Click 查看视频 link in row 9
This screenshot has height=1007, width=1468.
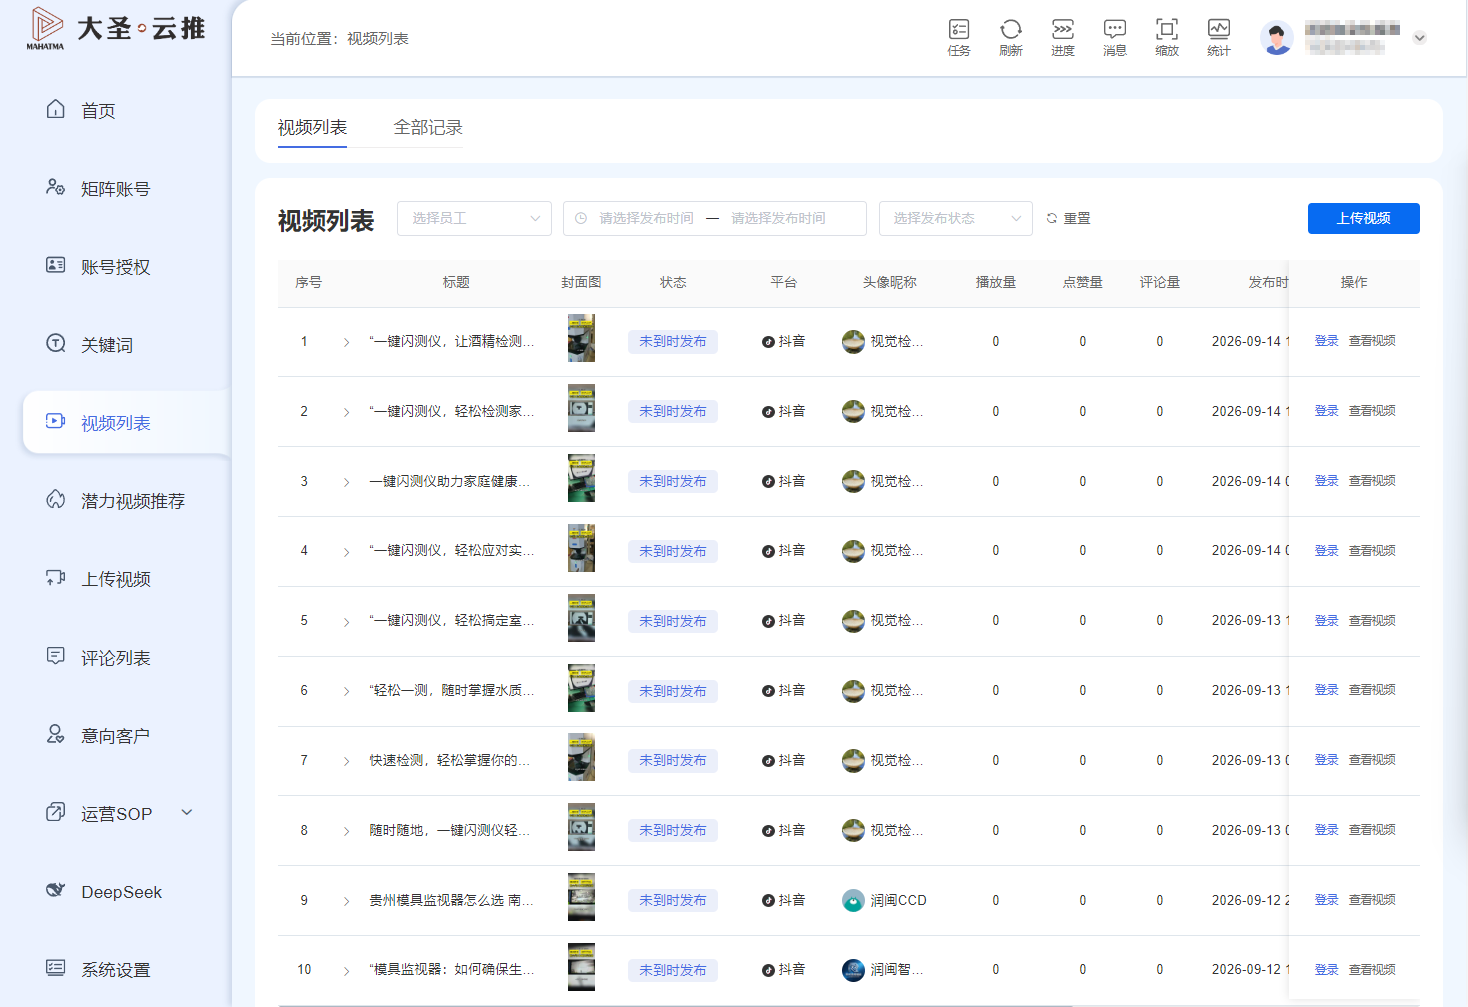click(x=1372, y=900)
